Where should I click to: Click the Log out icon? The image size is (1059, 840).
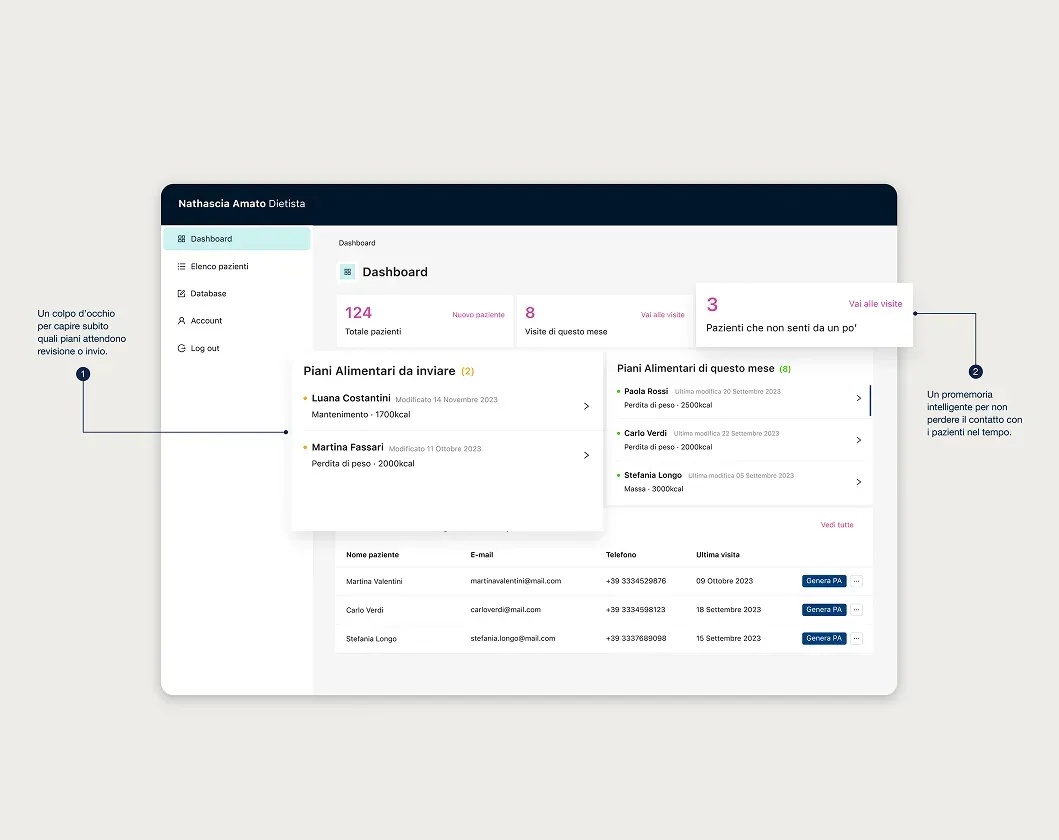coord(181,349)
